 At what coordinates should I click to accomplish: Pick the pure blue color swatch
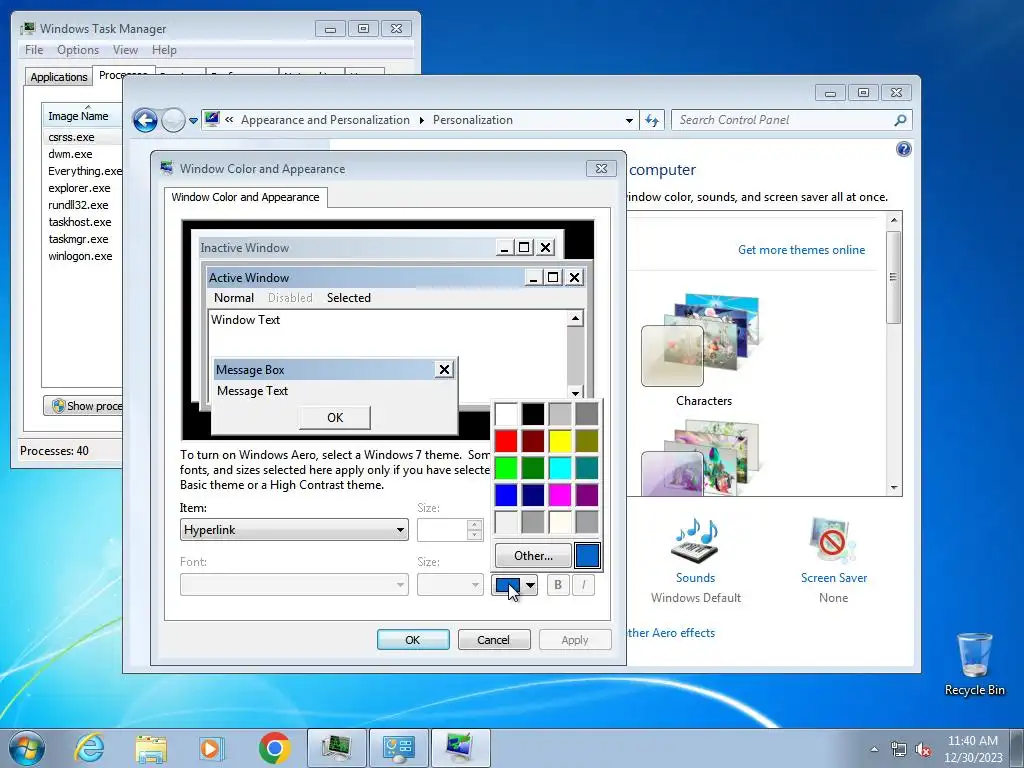click(x=506, y=495)
